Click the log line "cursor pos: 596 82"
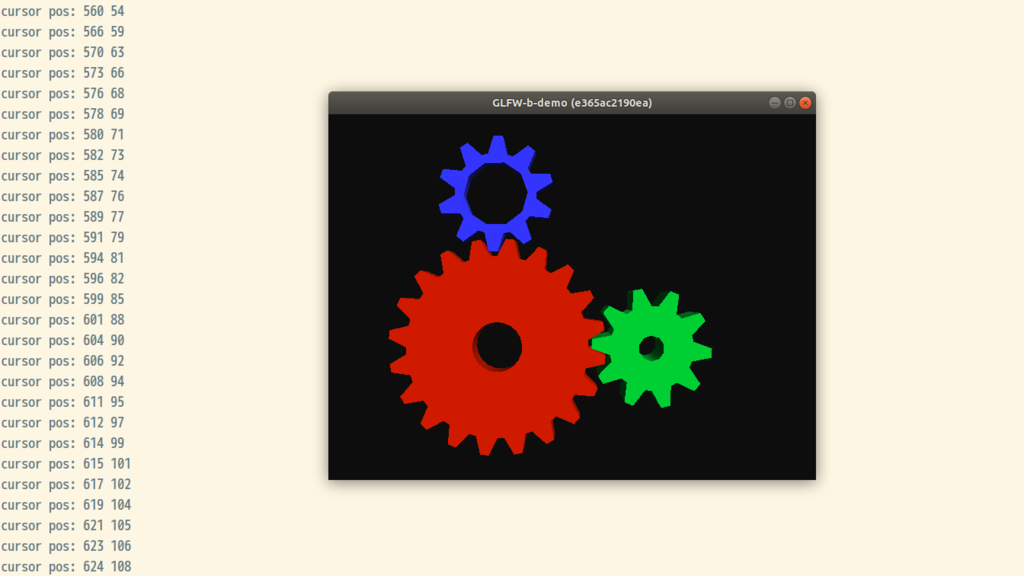Viewport: 1024px width, 576px height. point(63,279)
